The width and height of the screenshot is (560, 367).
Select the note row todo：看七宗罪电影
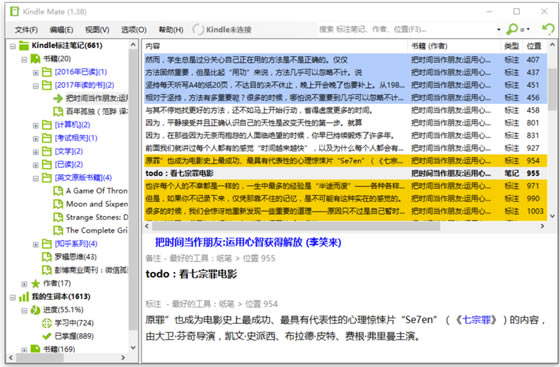click(x=345, y=173)
